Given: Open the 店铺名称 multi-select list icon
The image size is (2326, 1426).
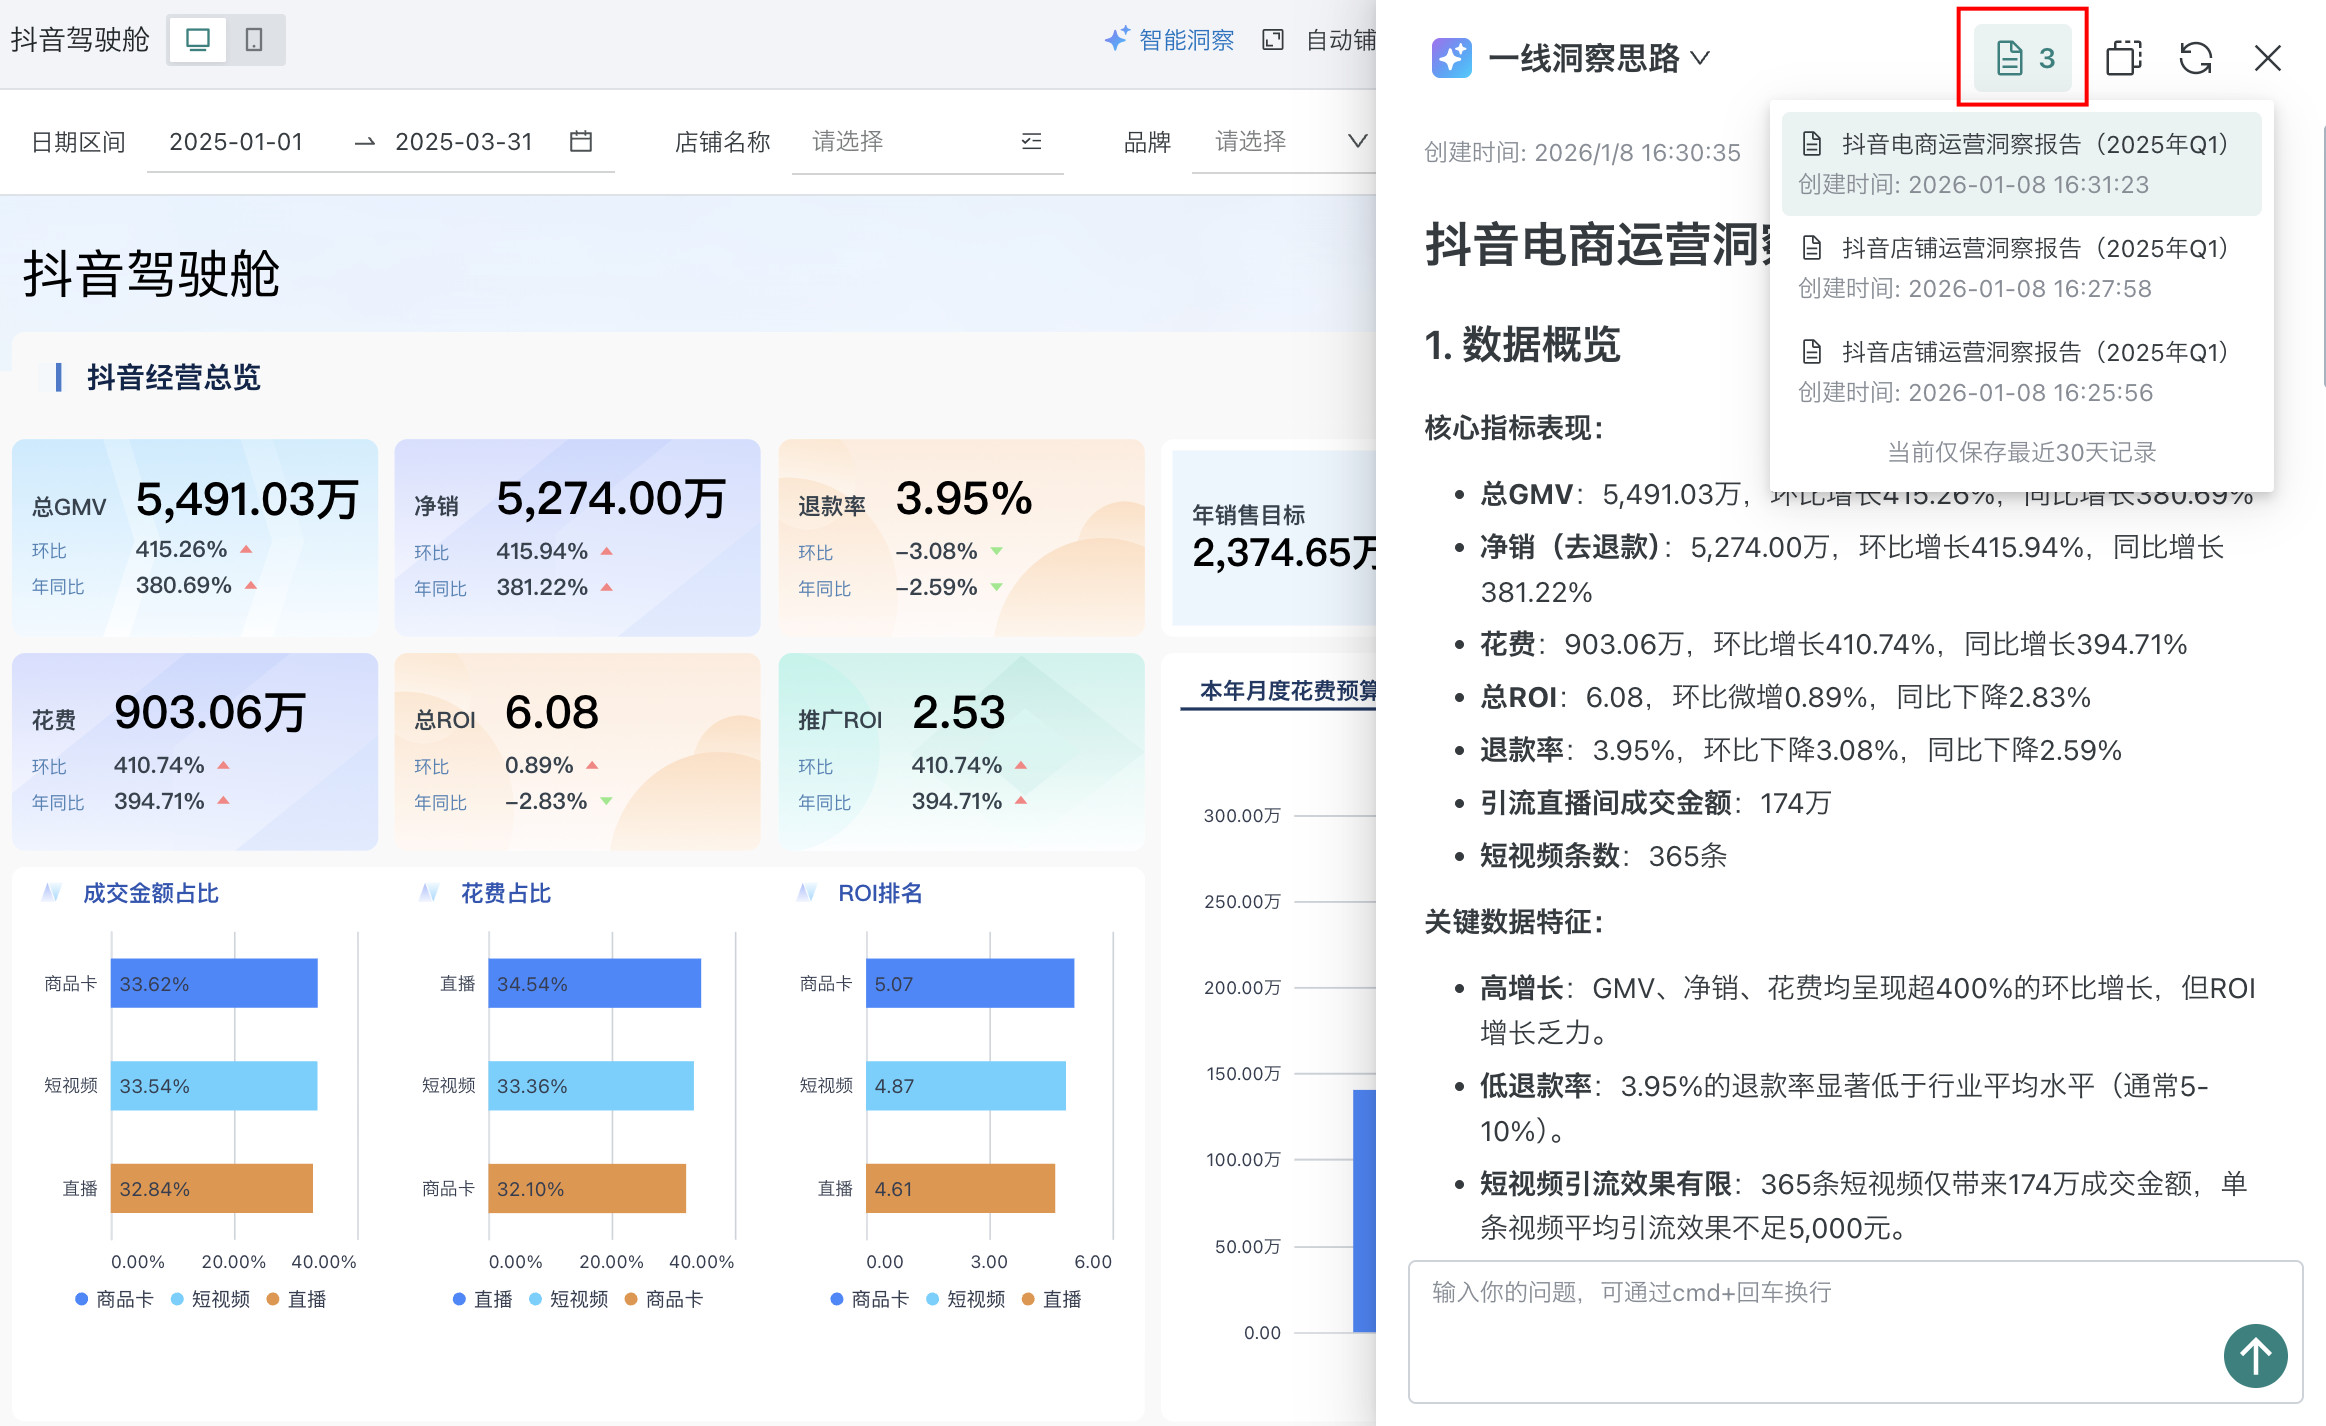Looking at the screenshot, I should [x=1031, y=142].
